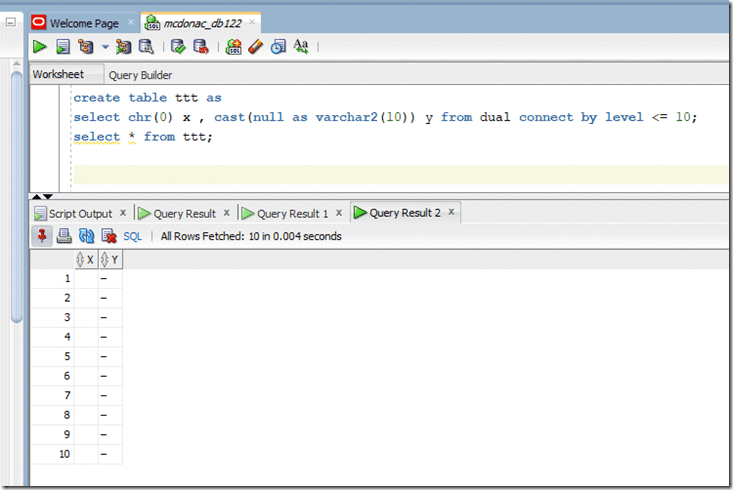Screen dimensions: 733x490
Task: Click printer icon in results toolbar
Action: click(x=64, y=236)
